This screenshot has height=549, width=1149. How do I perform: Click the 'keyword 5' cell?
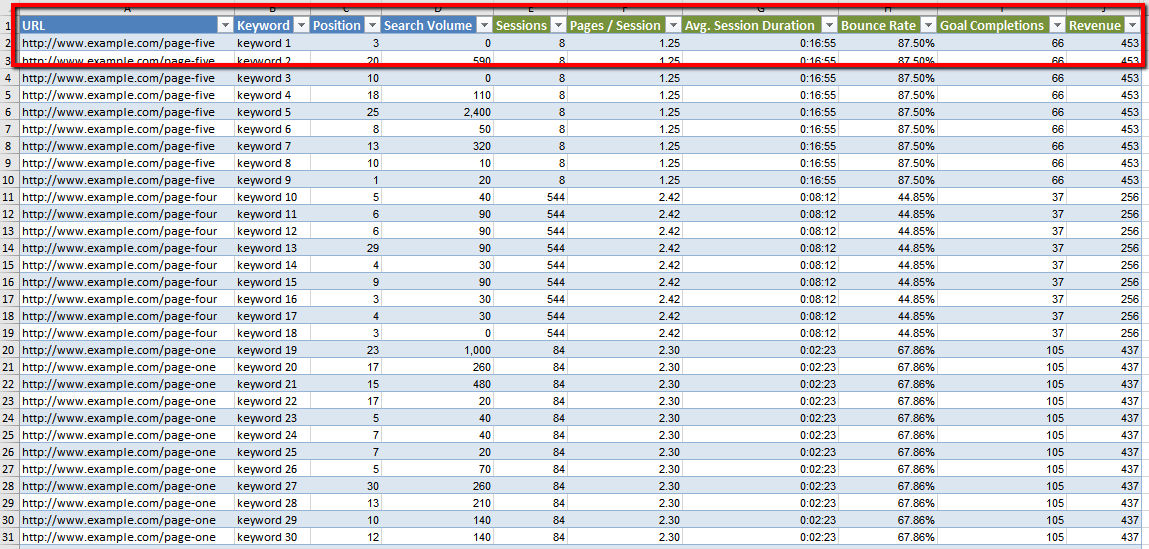272,111
